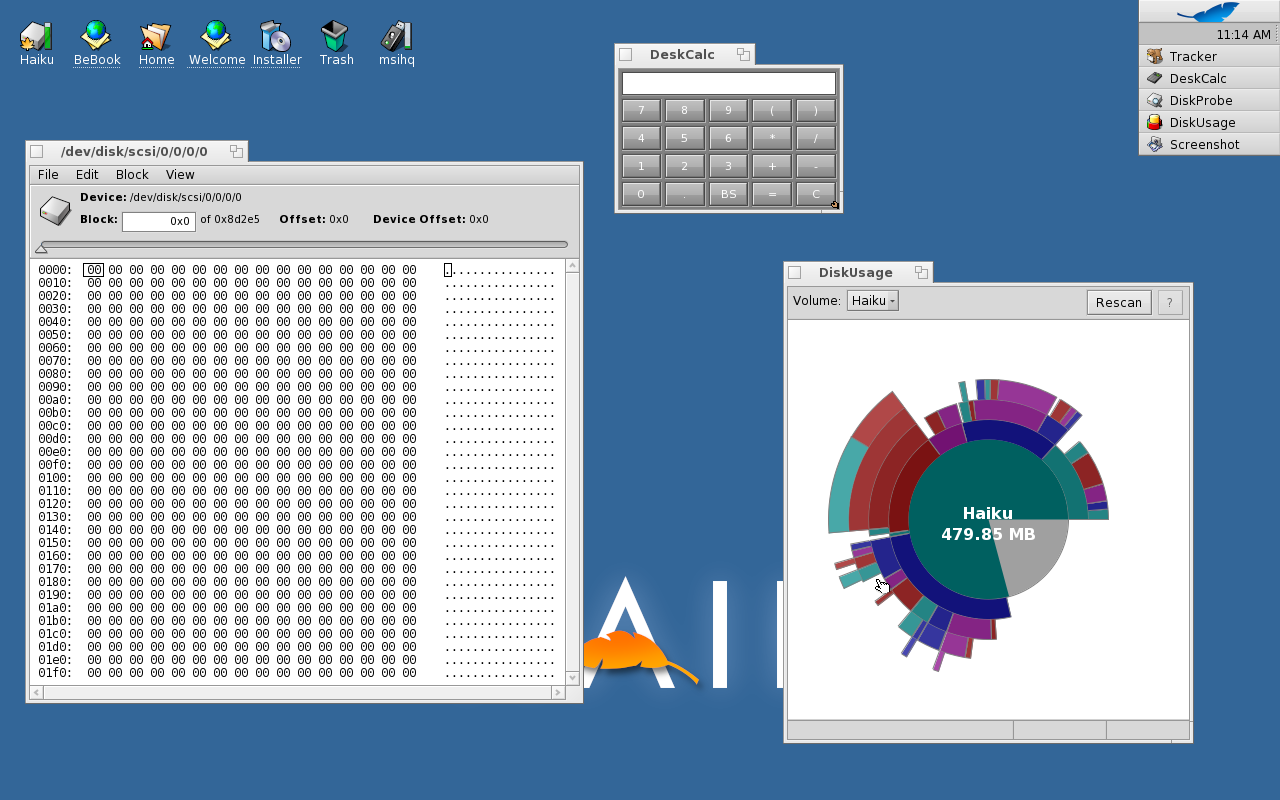Click the 7 key in DeskCalc
Viewport: 1280px width, 800px height.
point(641,110)
